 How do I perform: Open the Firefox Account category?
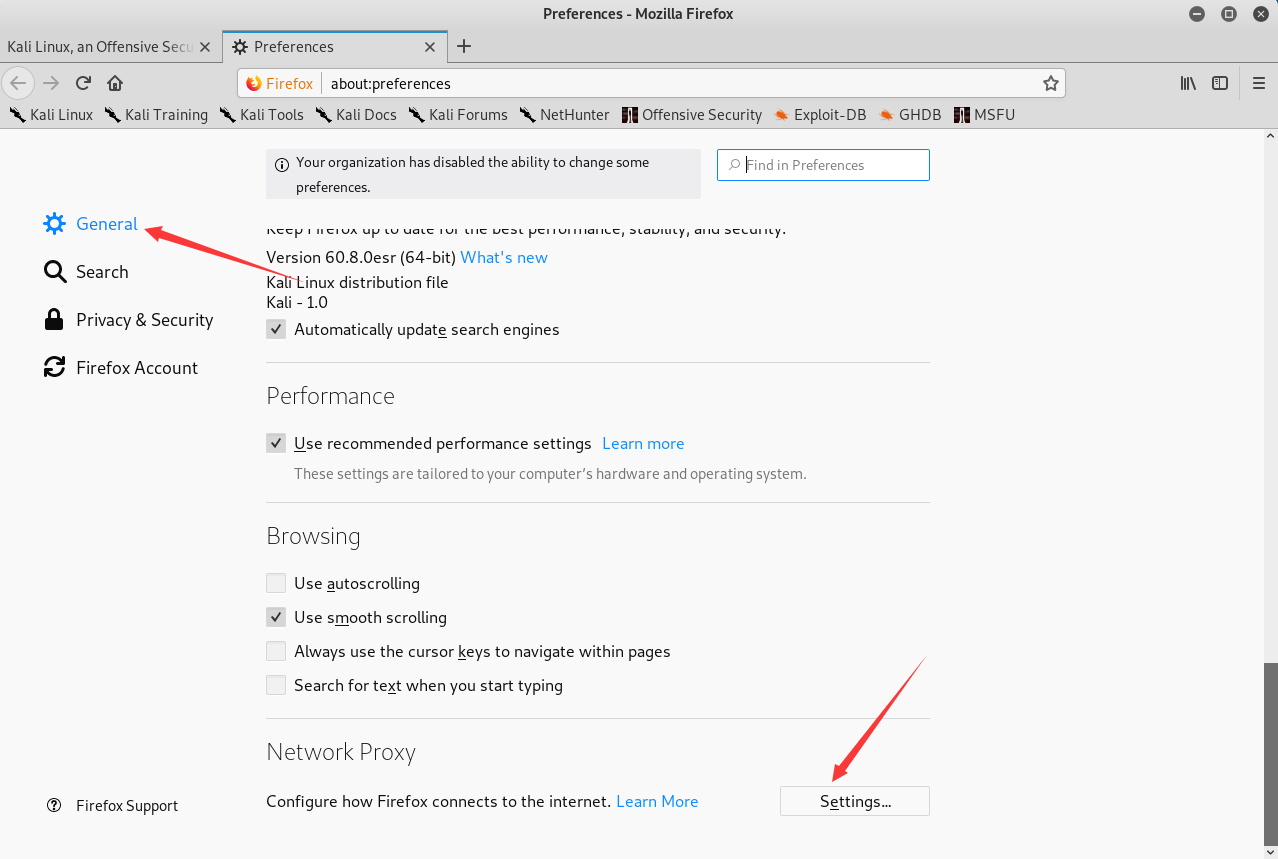click(120, 368)
